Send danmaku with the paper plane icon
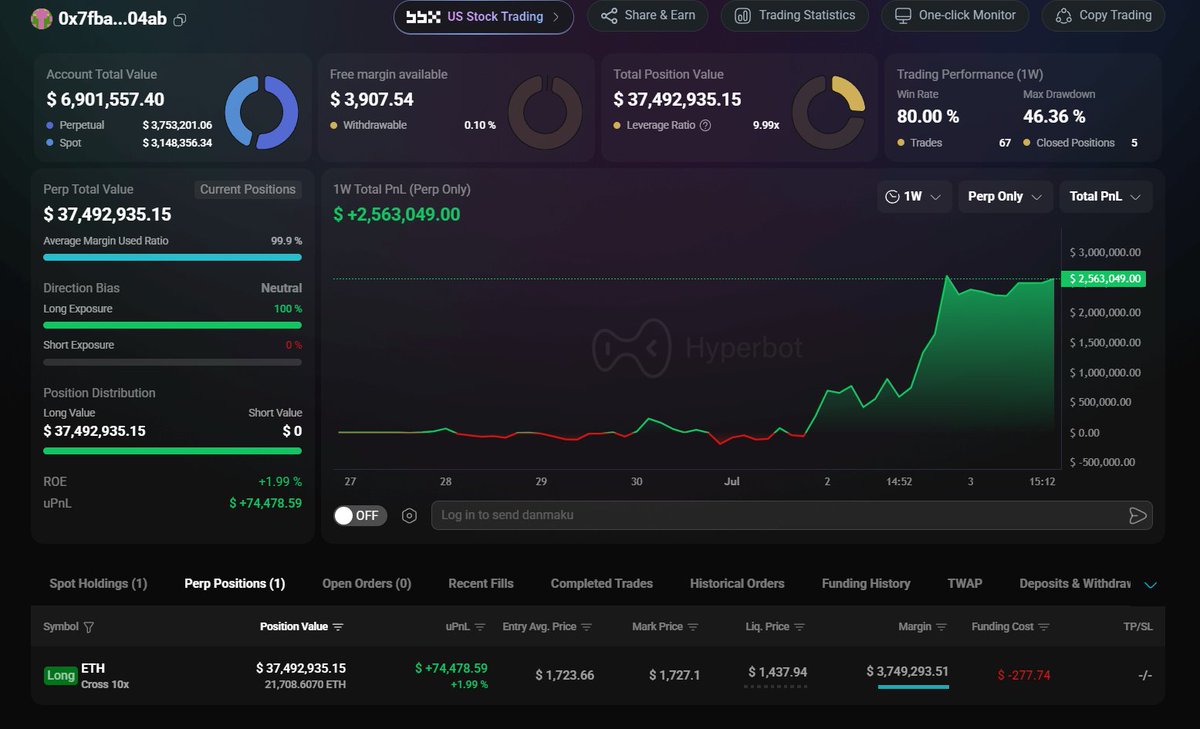 coord(1137,516)
